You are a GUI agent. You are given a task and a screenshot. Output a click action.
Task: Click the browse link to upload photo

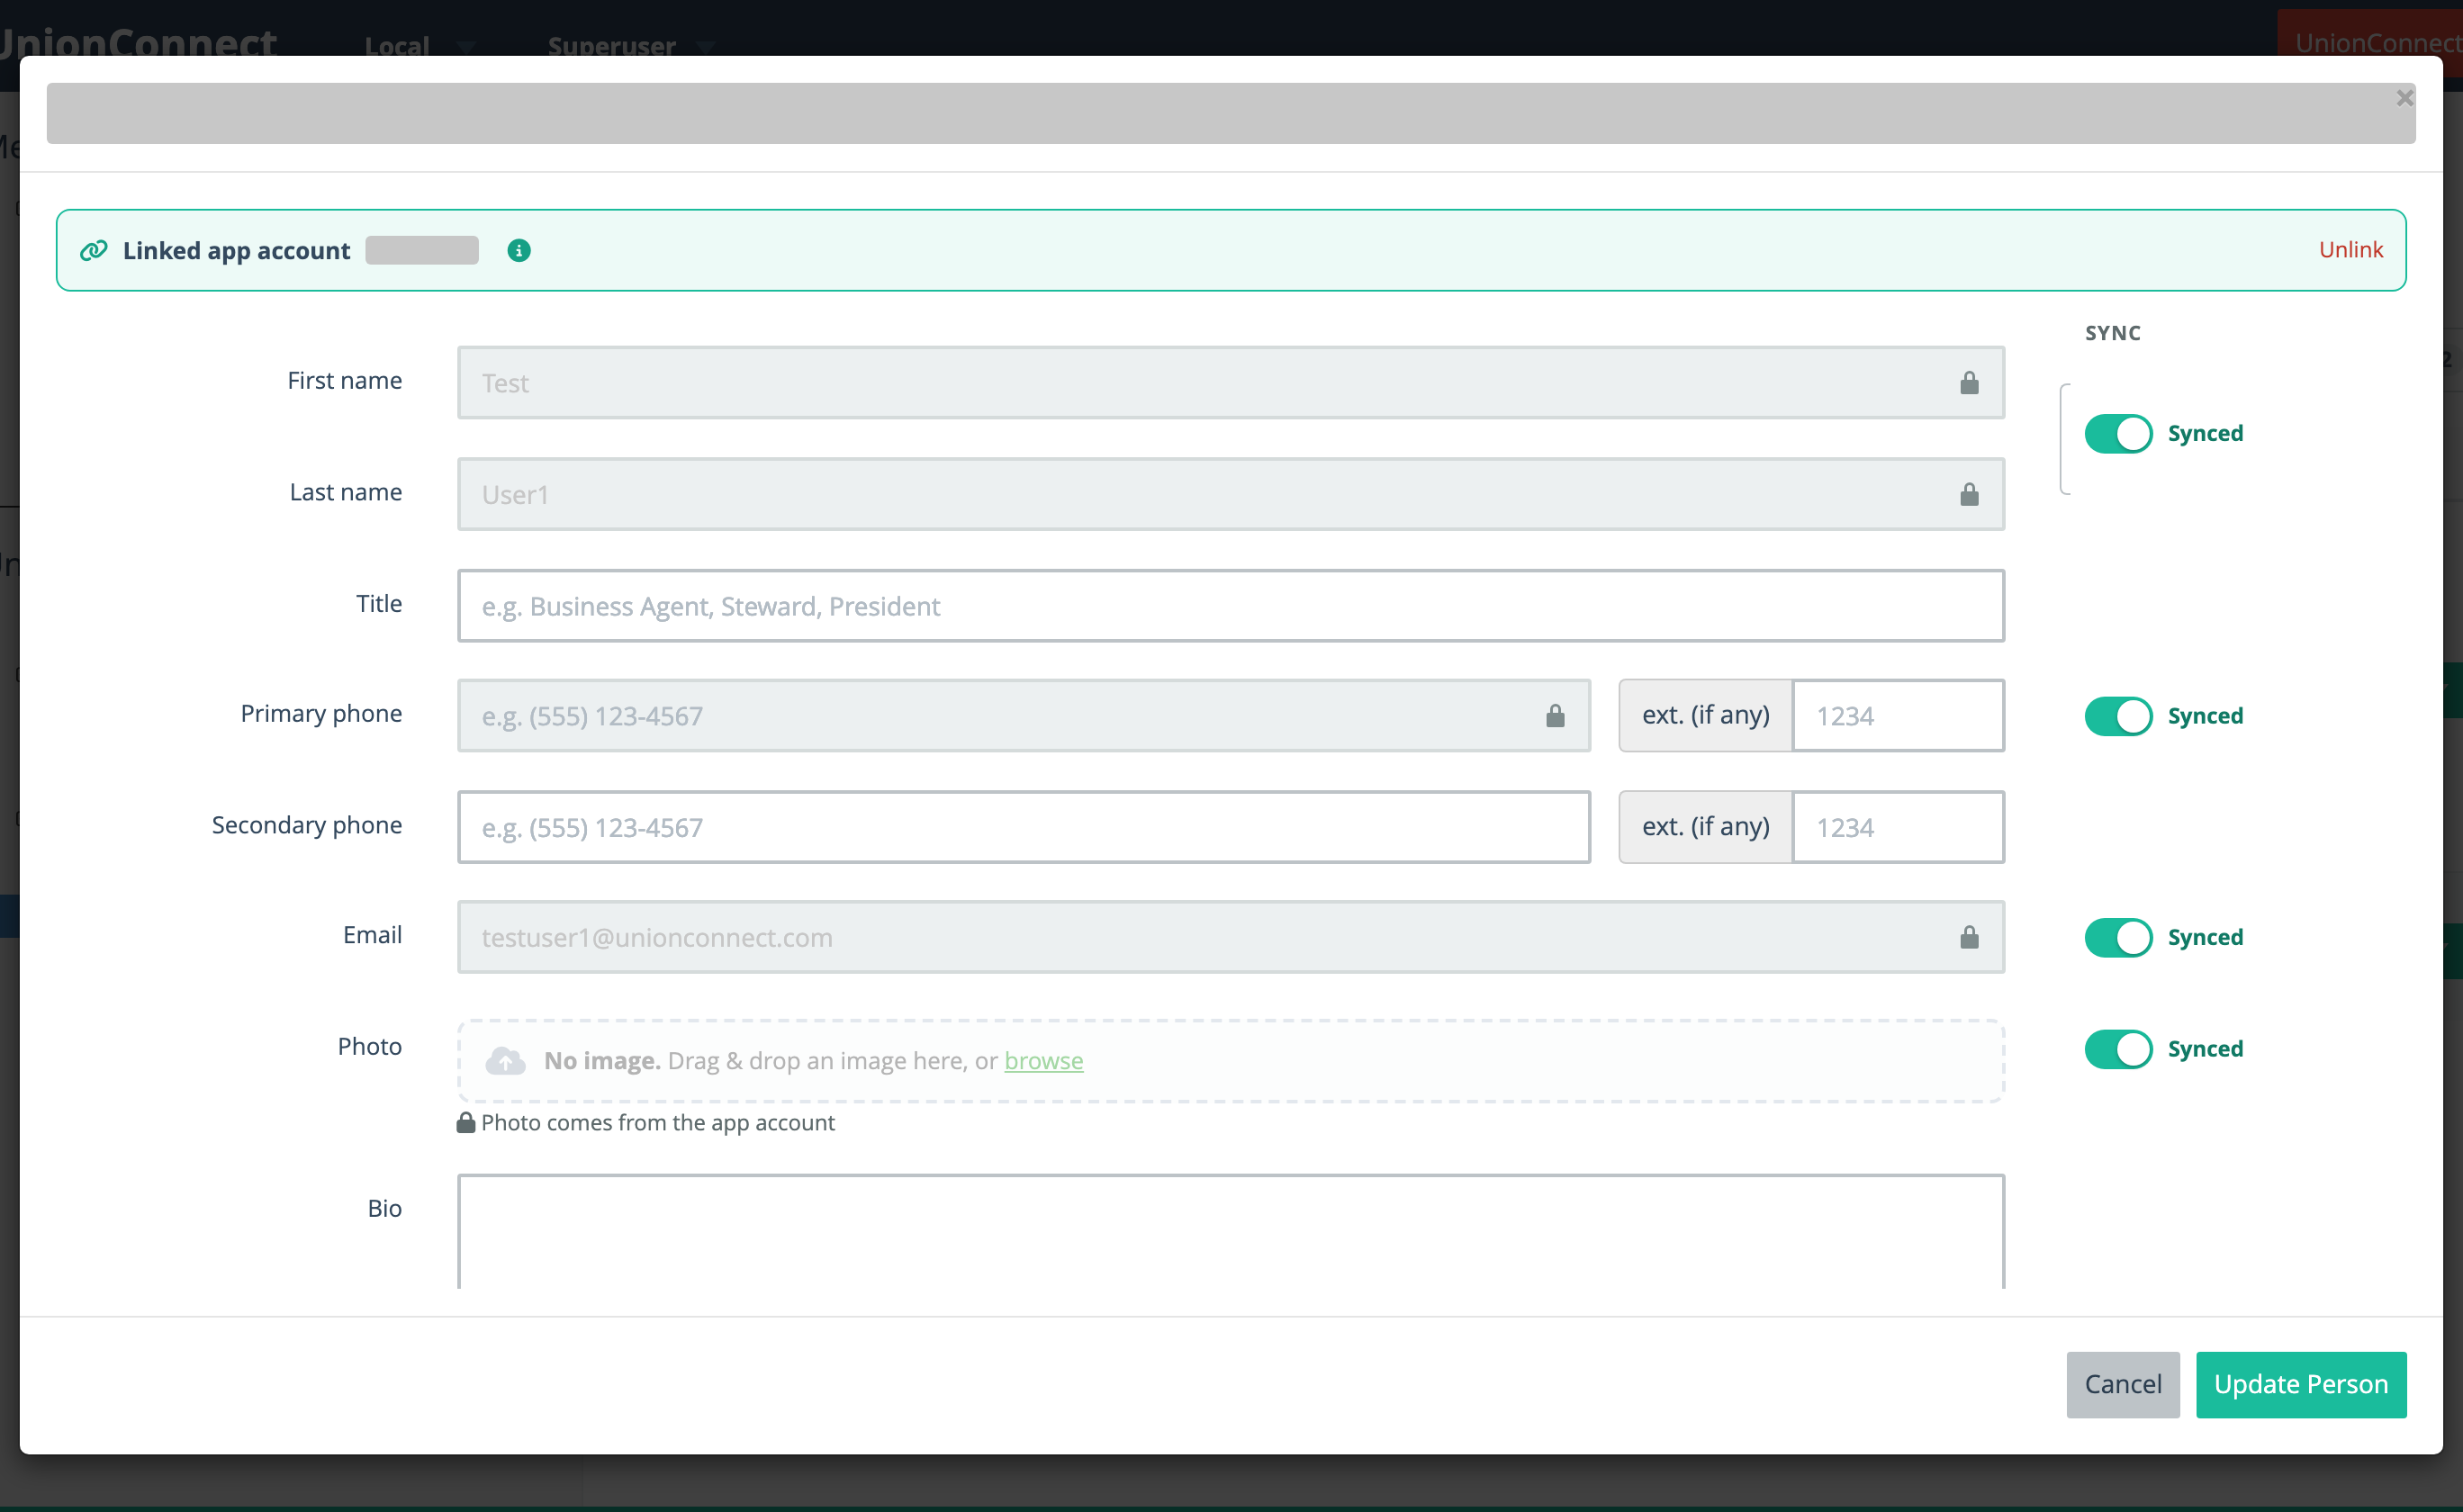click(1043, 1060)
